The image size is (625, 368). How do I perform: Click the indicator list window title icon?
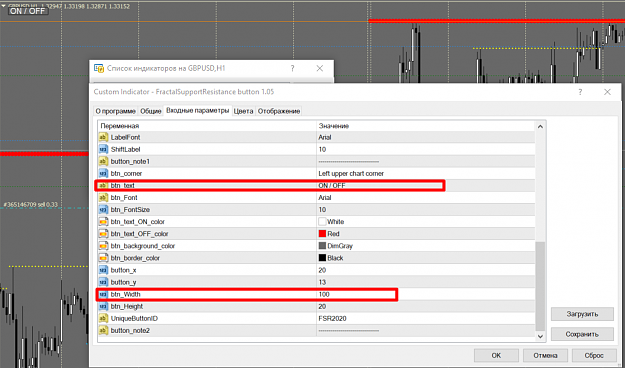coord(98,68)
